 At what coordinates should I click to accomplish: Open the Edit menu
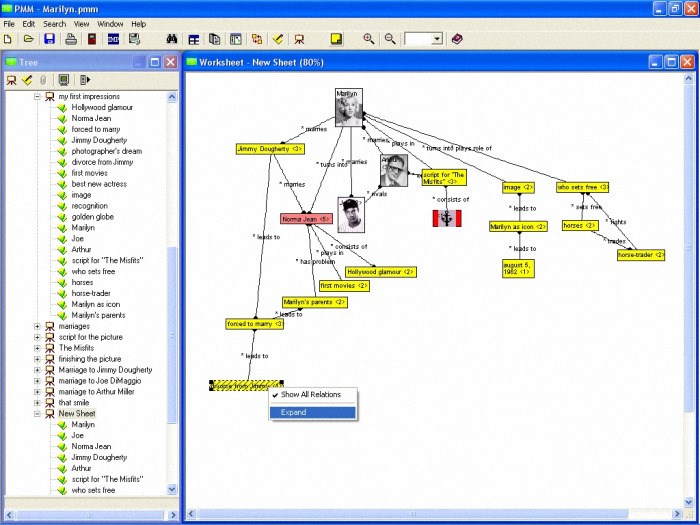pos(29,24)
